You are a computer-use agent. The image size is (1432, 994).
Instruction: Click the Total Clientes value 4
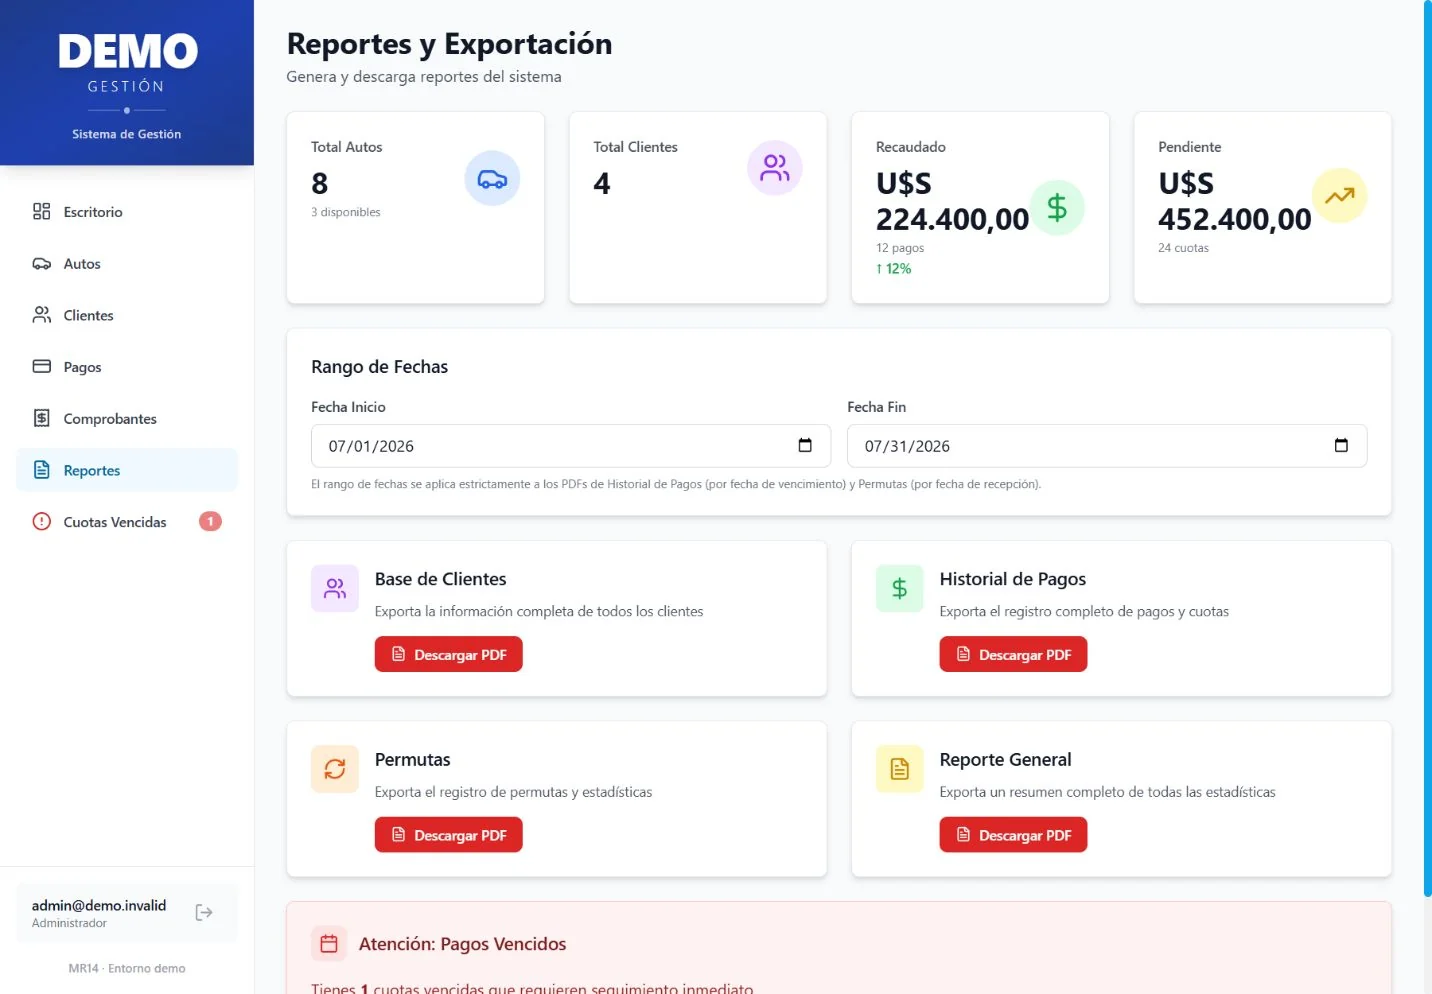602,183
